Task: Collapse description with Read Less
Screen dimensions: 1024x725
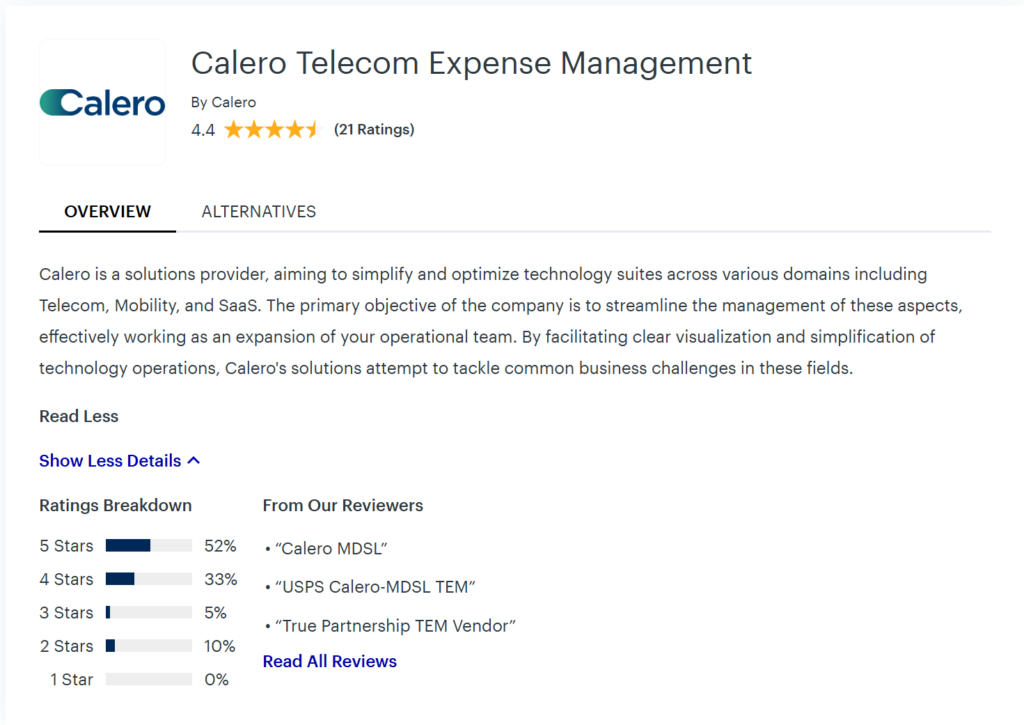Action: pyautogui.click(x=79, y=416)
